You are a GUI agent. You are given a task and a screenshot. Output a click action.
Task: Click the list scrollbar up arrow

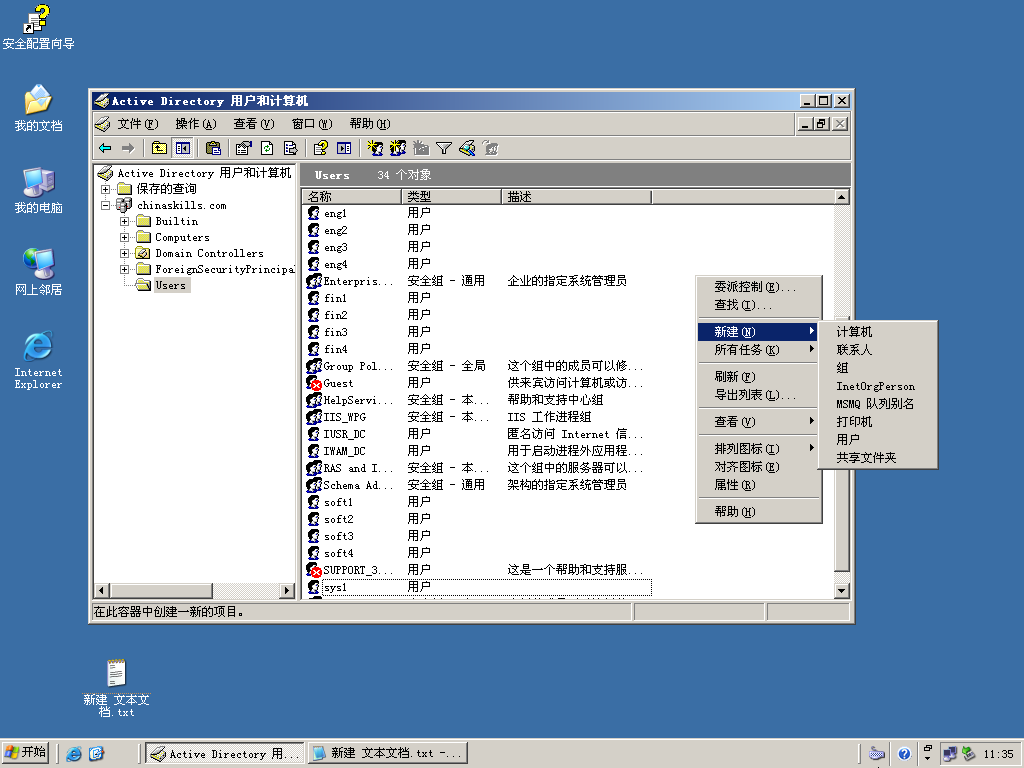[x=841, y=197]
